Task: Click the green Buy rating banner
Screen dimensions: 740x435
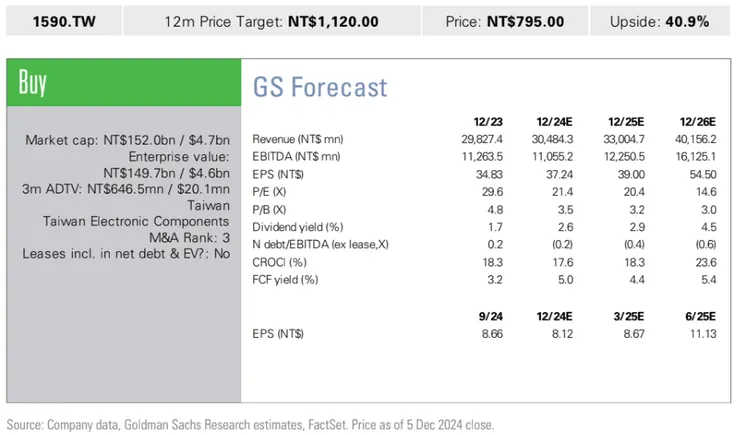Action: pyautogui.click(x=124, y=83)
